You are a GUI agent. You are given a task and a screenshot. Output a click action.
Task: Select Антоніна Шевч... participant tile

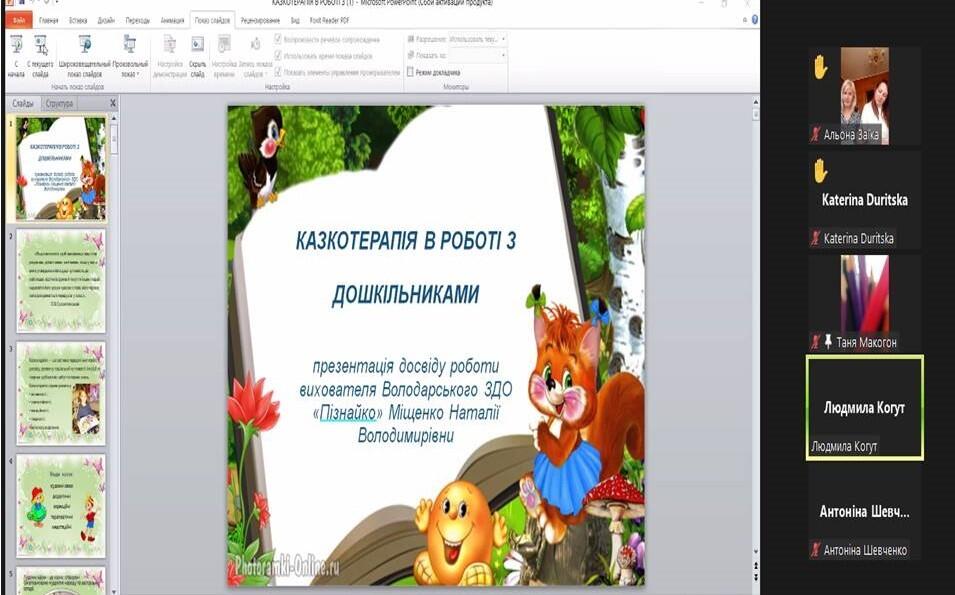click(865, 512)
